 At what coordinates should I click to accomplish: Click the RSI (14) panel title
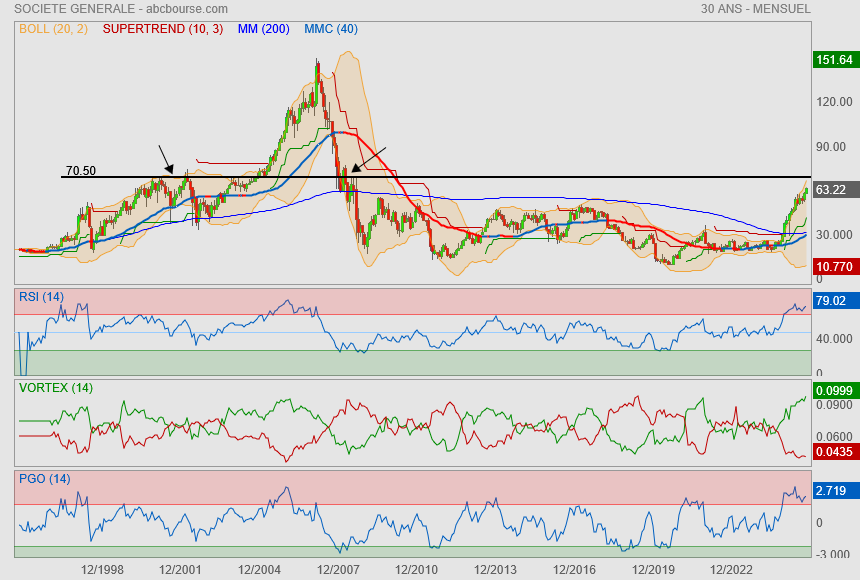(x=41, y=295)
